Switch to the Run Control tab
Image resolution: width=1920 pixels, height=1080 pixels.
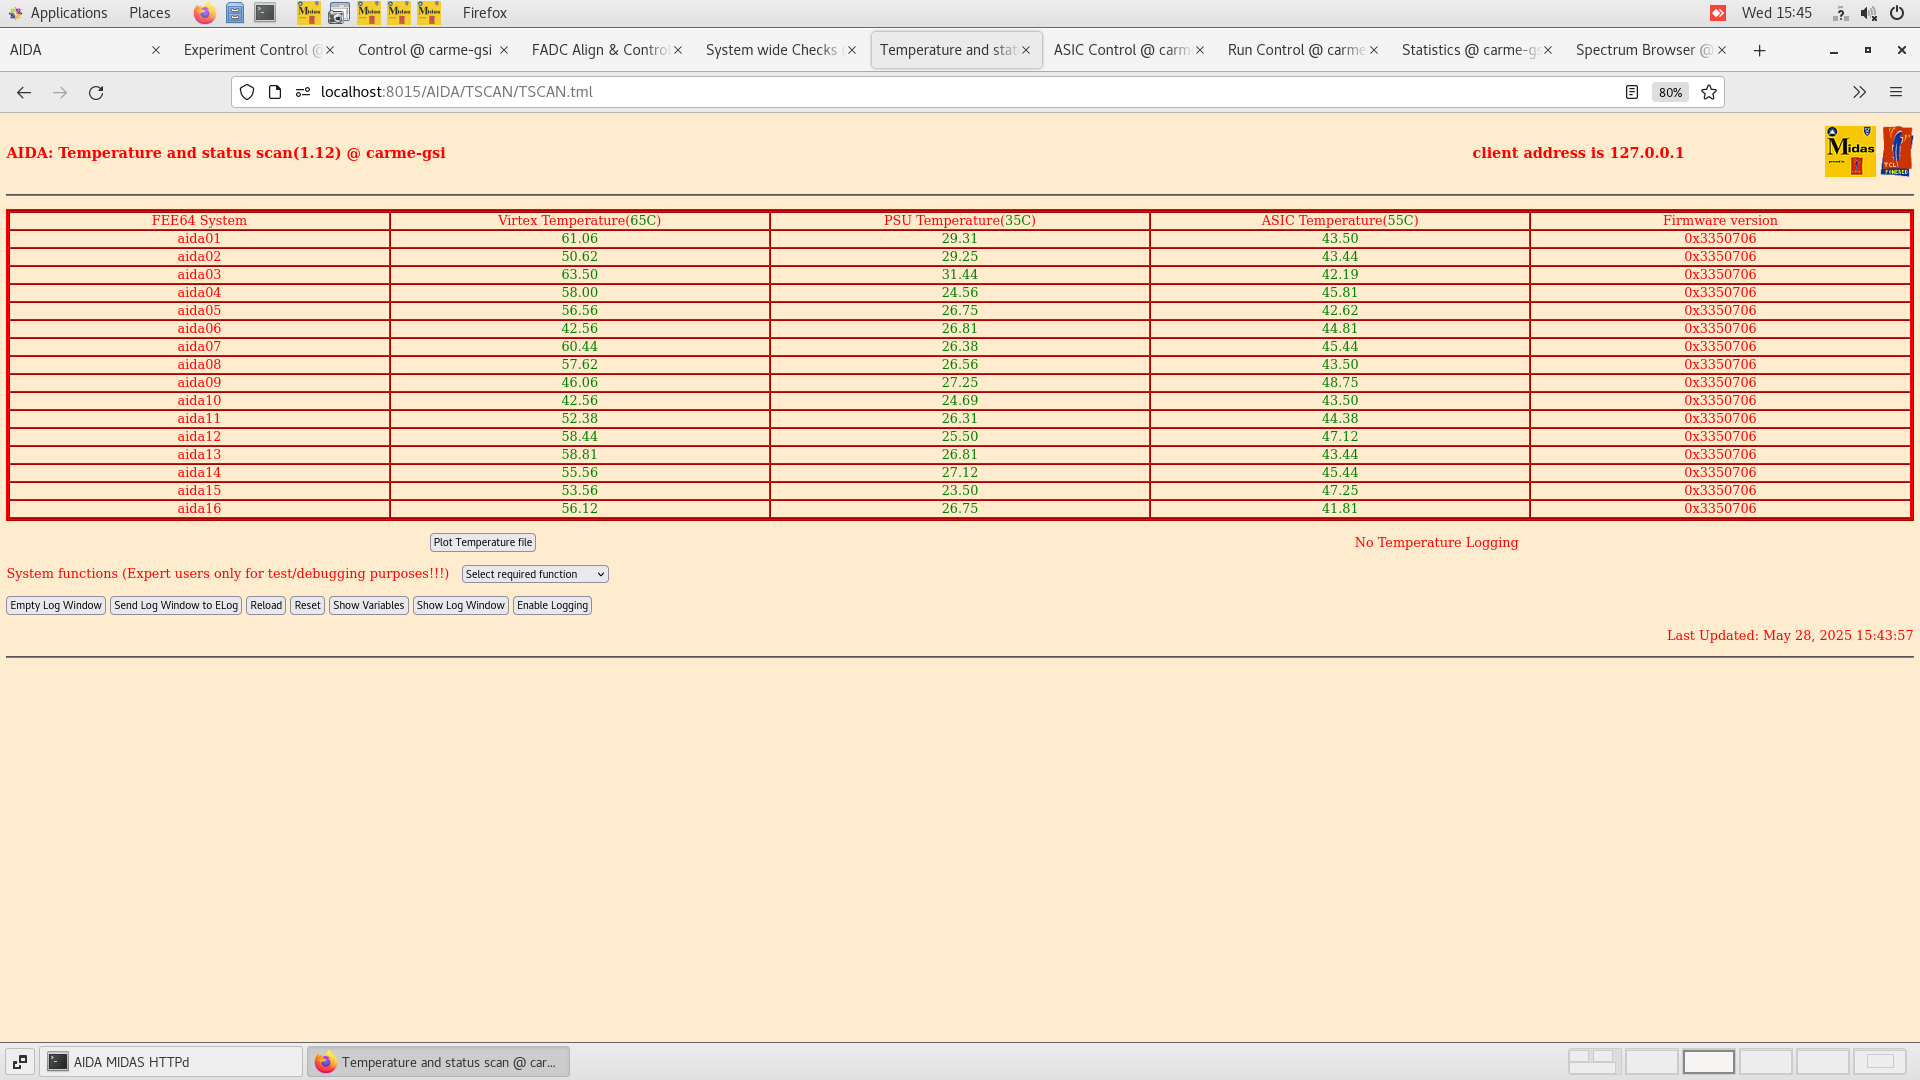1295,49
